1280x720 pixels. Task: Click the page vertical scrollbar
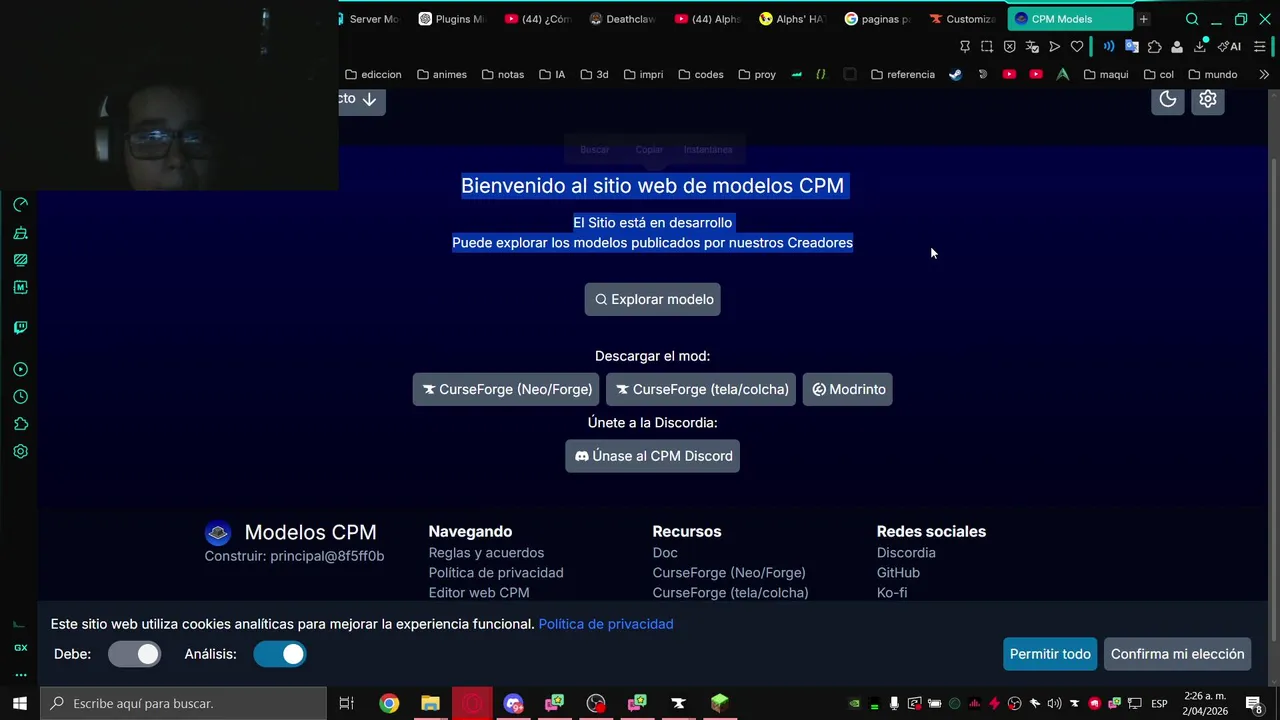click(x=1273, y=400)
